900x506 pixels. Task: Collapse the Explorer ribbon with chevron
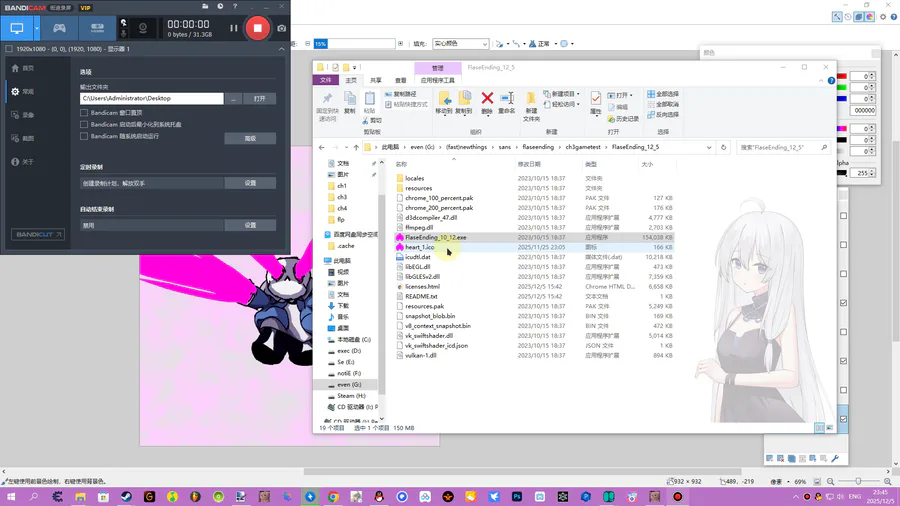820,80
